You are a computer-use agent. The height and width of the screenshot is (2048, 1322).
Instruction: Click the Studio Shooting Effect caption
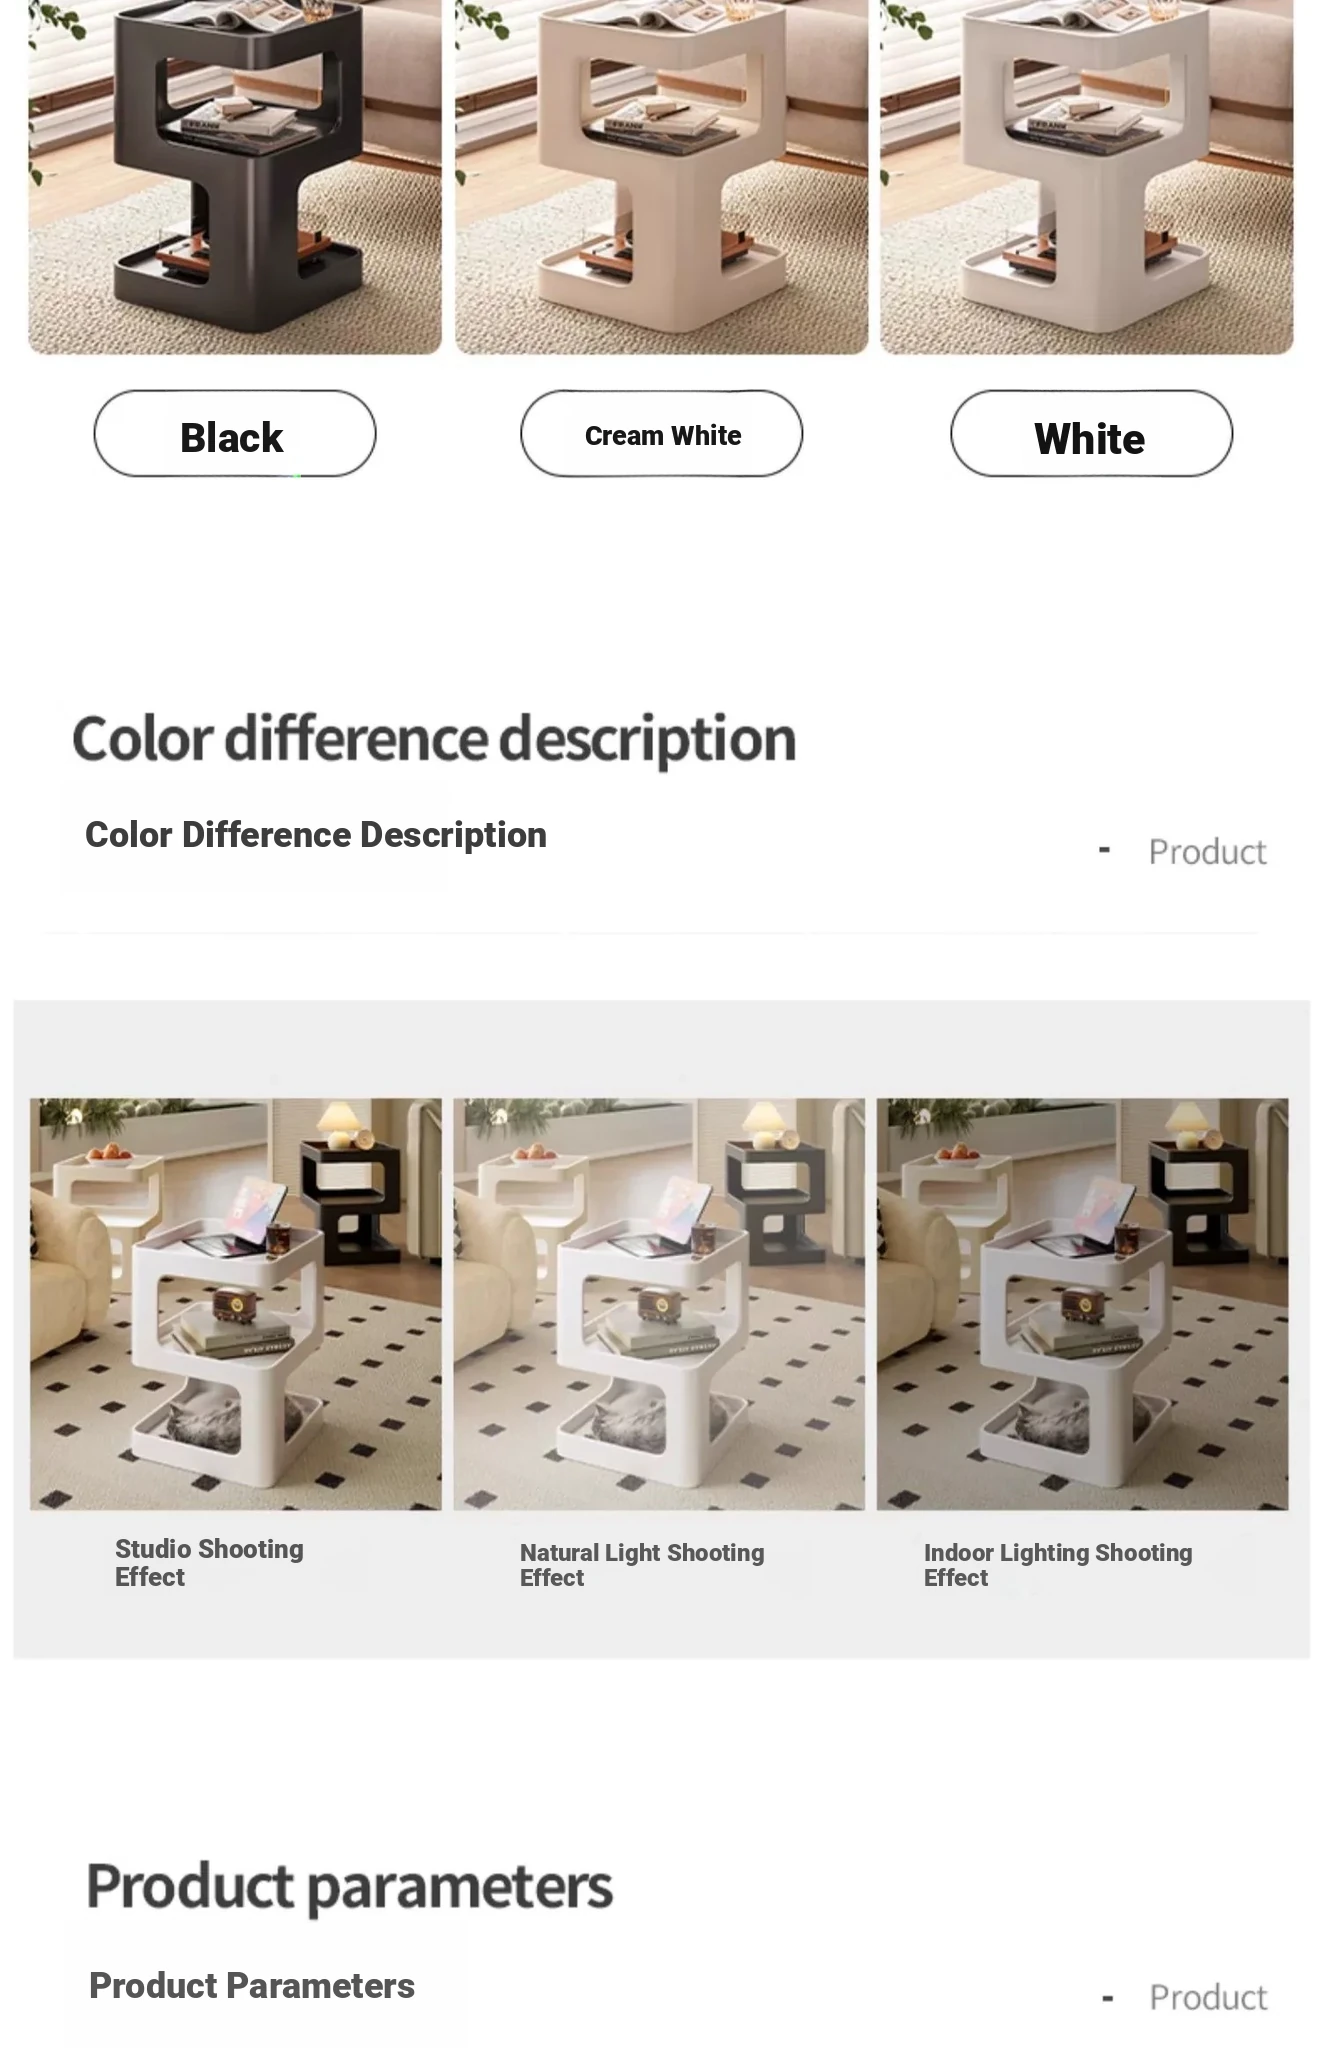pyautogui.click(x=209, y=1563)
